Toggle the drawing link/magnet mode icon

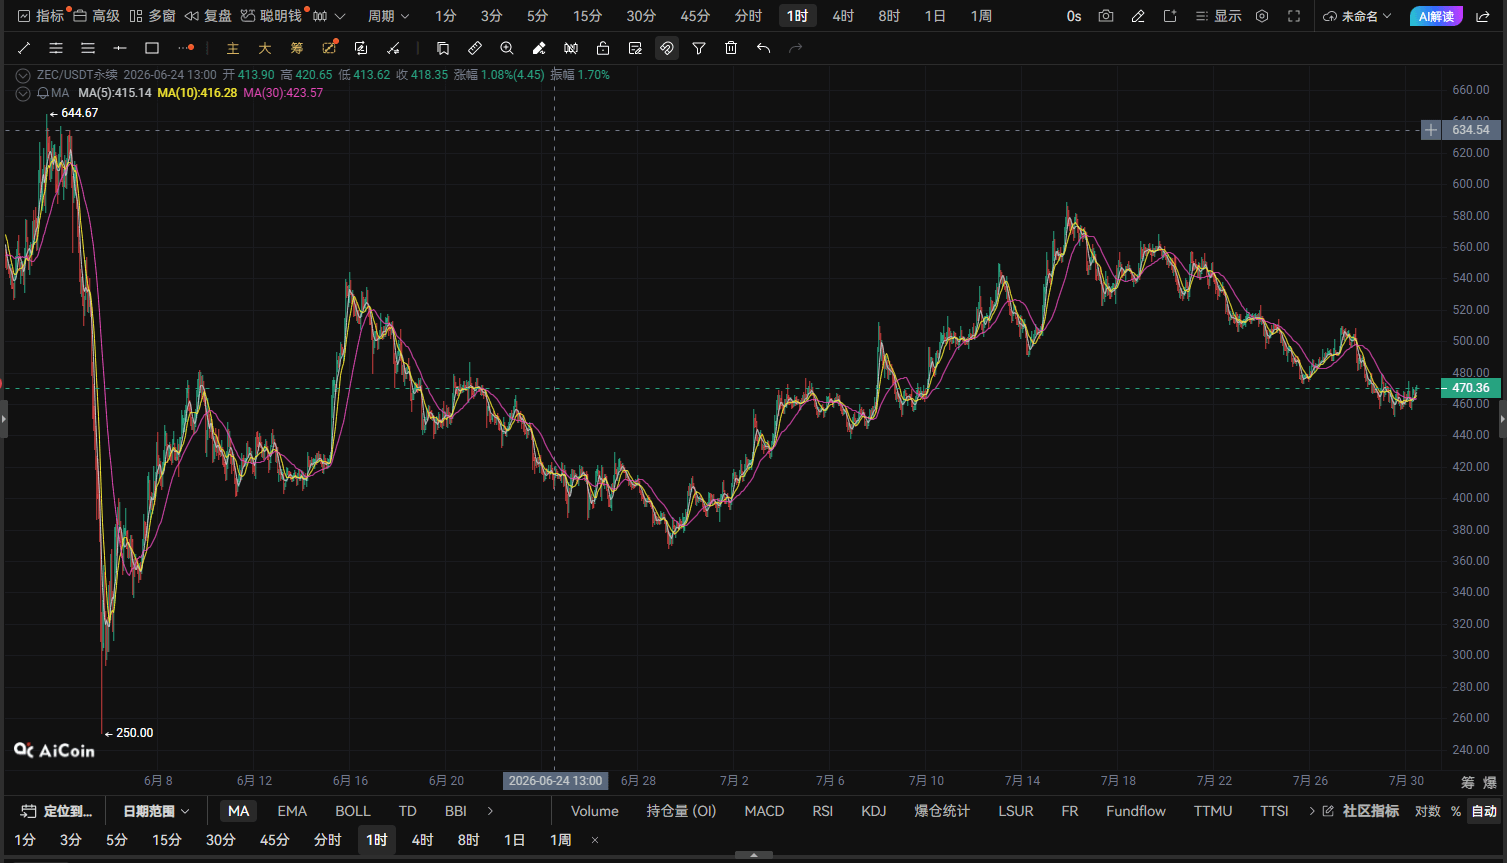click(x=667, y=48)
